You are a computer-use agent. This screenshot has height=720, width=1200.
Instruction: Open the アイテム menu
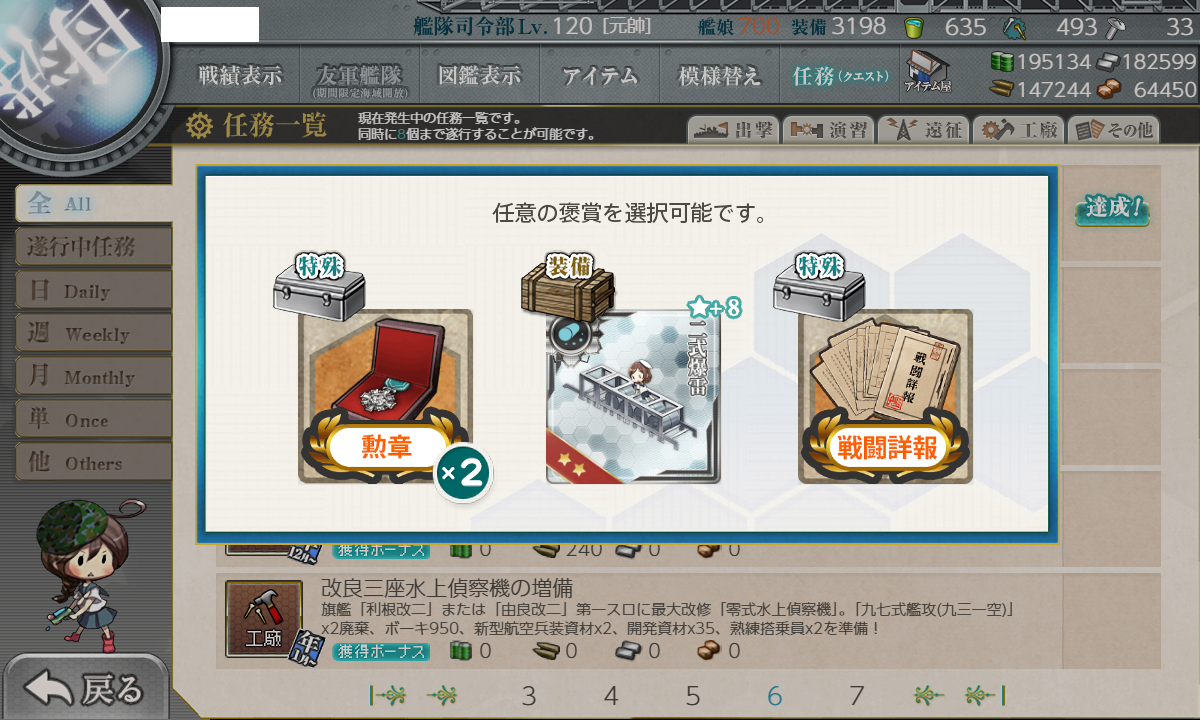pos(599,75)
